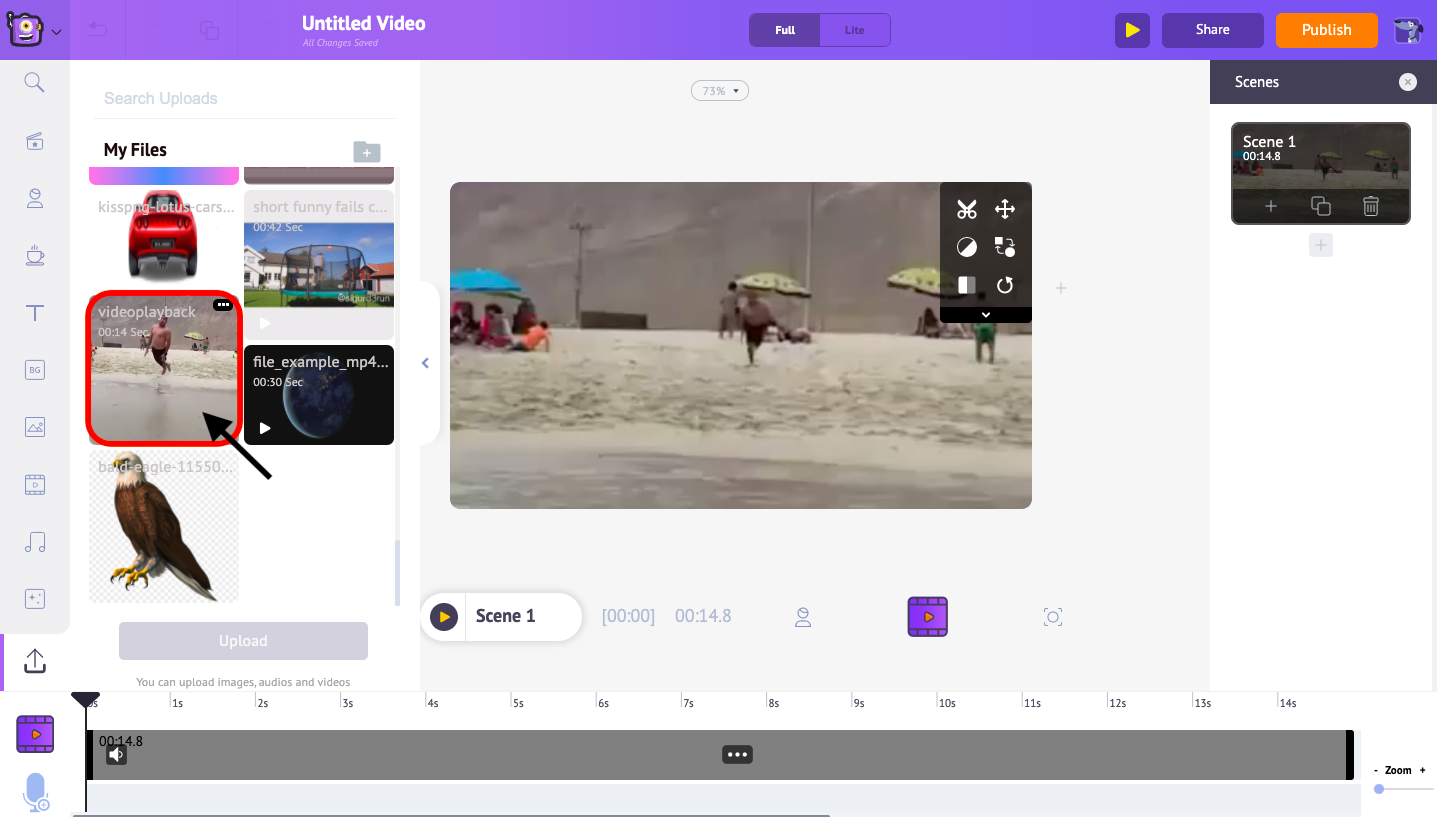Select the move/resize arrows icon
Screen dimensions: 1437x817
point(1005,209)
